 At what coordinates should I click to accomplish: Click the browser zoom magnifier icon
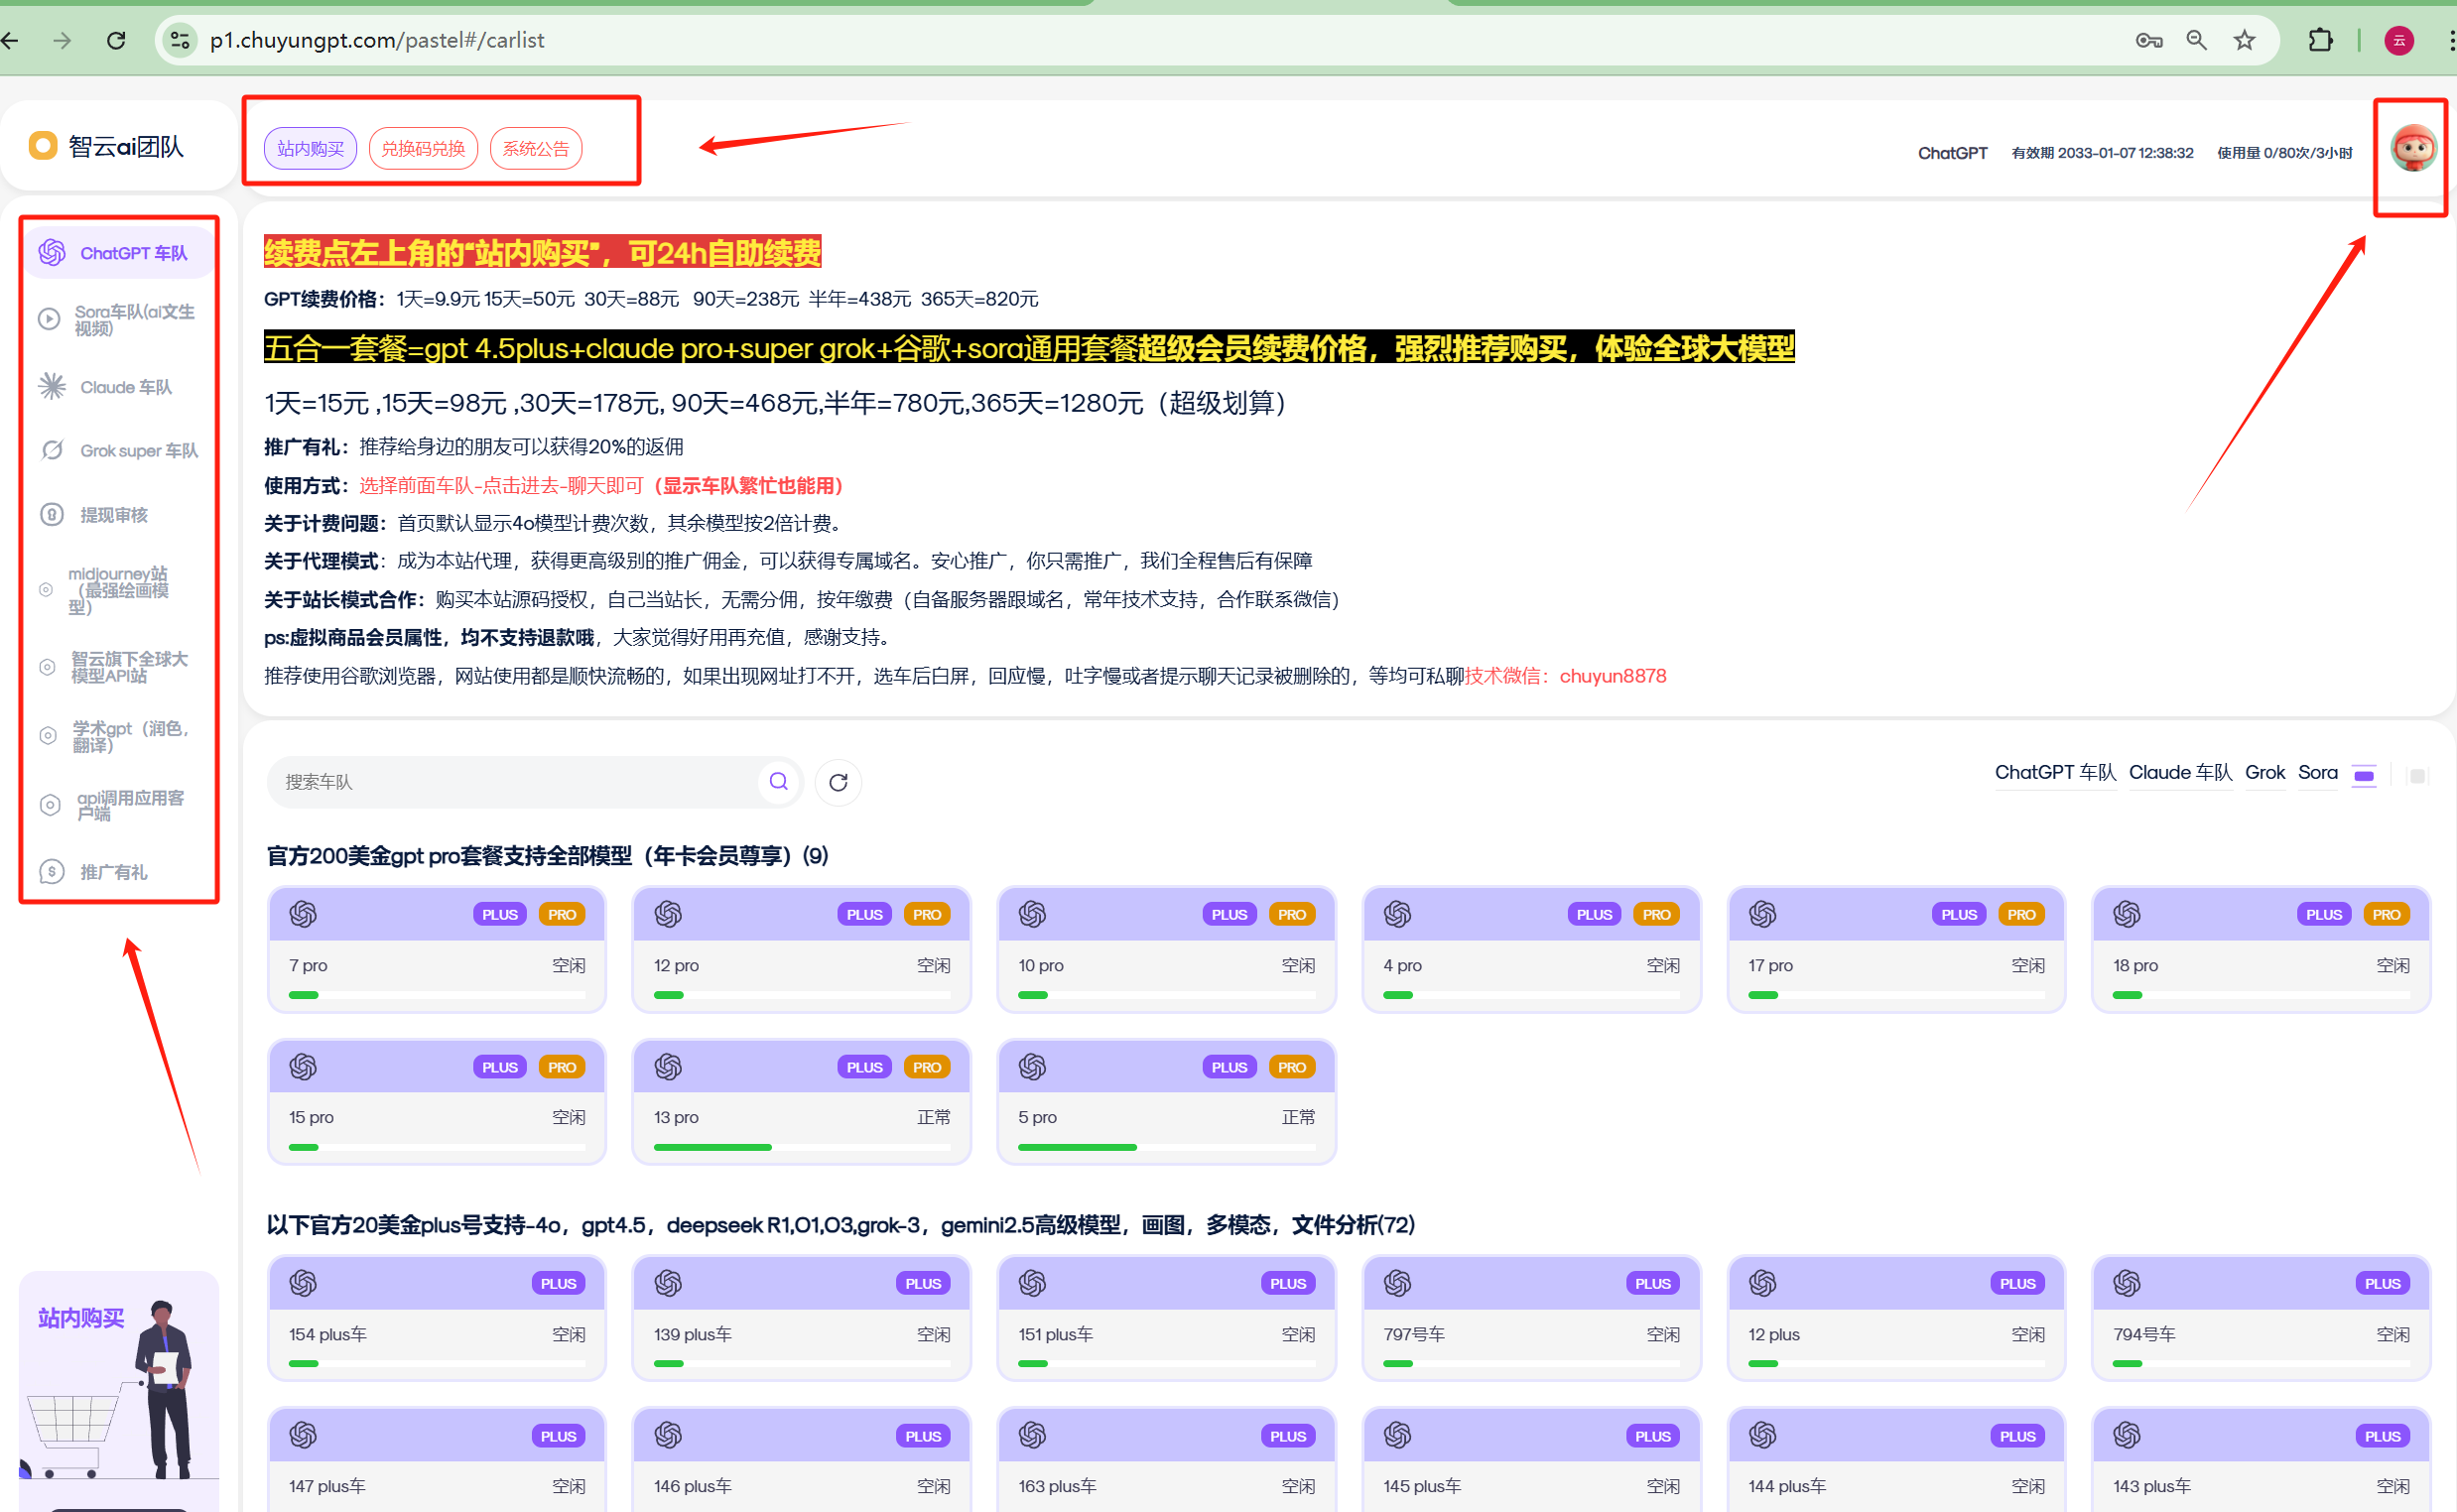click(x=2196, y=40)
